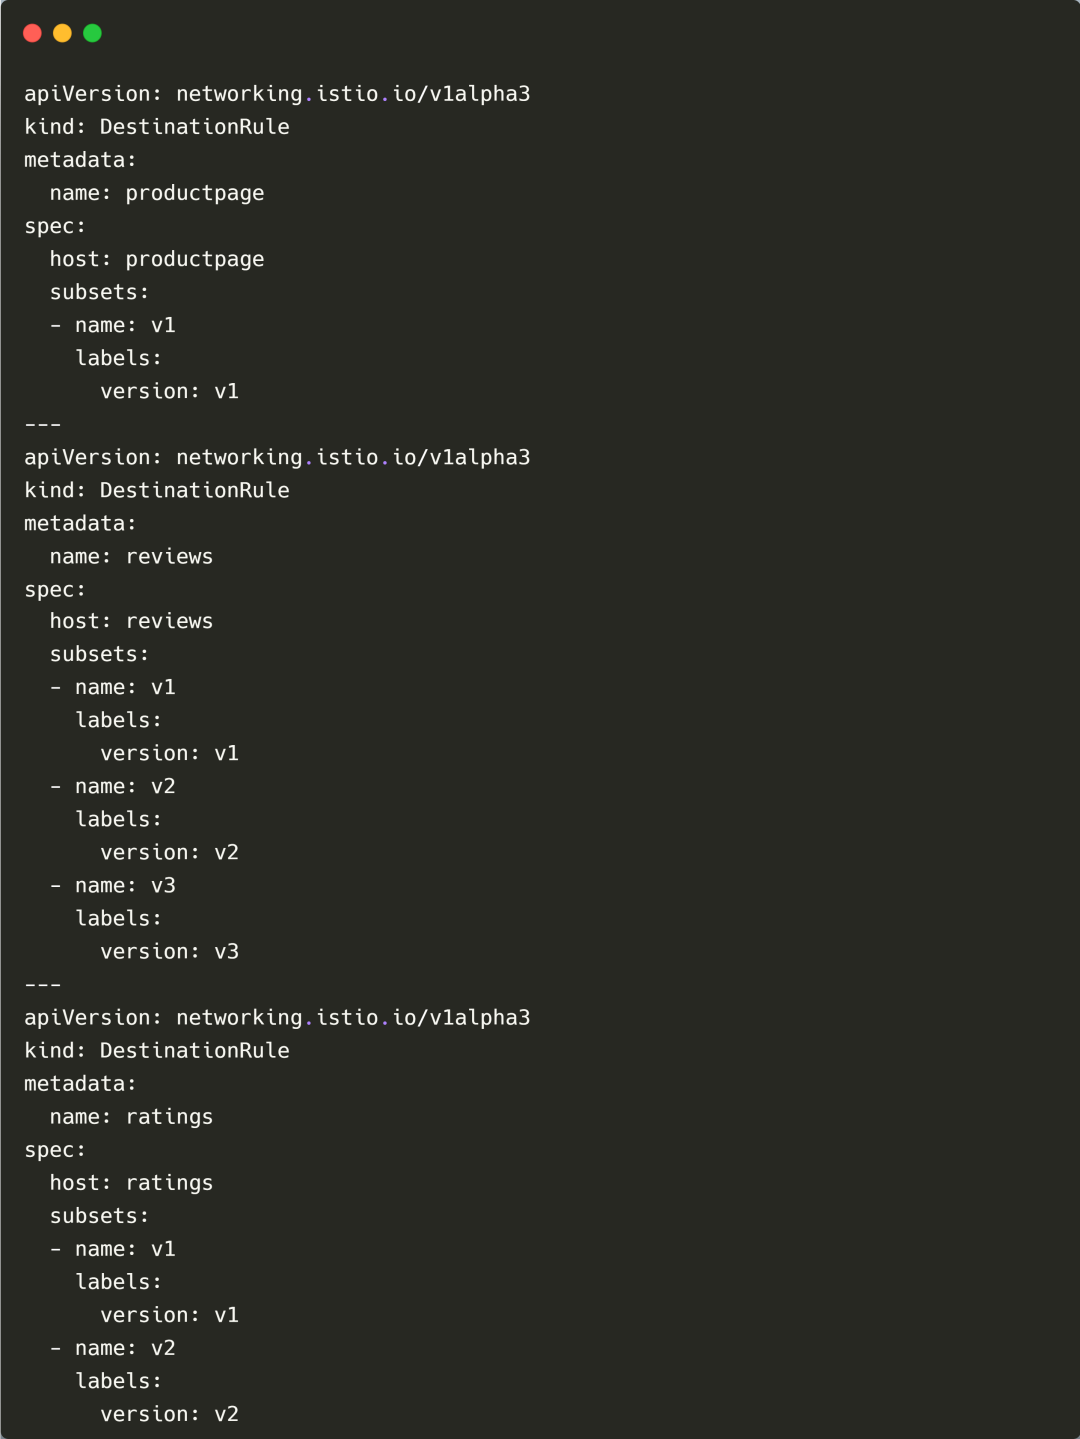Click the "name: reviews" metadata line
Screen dimensions: 1080x1439
click(x=131, y=556)
